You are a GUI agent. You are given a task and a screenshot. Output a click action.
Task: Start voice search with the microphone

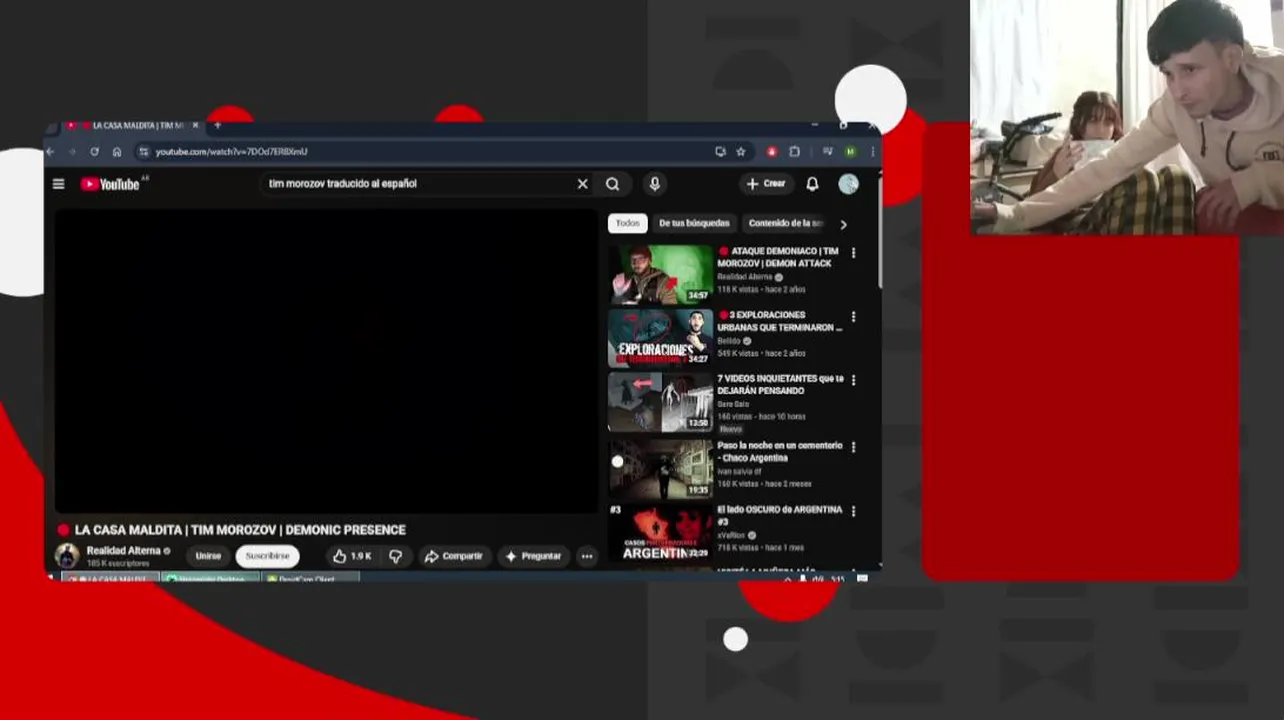pos(654,184)
